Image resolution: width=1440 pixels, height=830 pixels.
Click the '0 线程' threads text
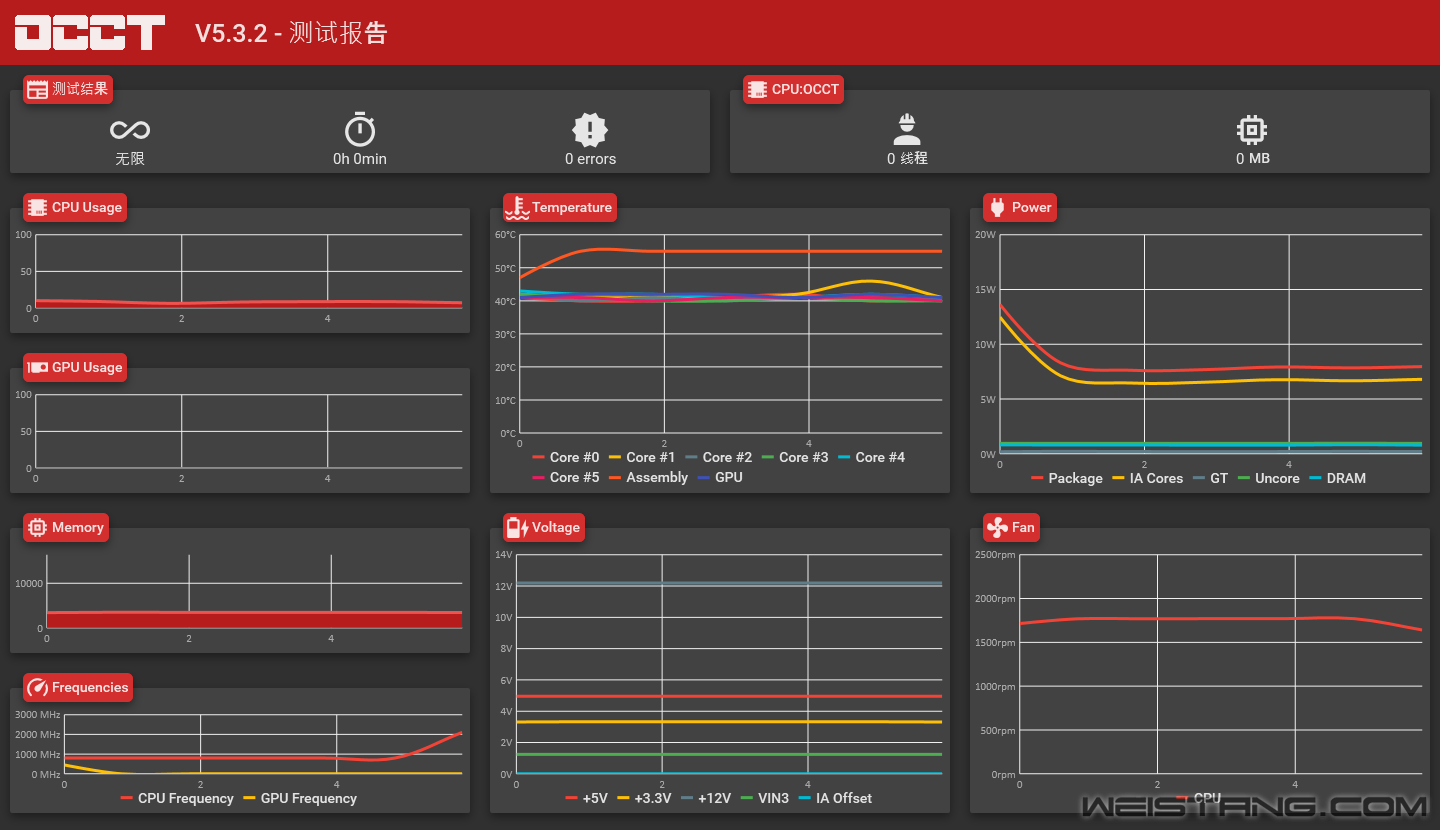pos(907,159)
